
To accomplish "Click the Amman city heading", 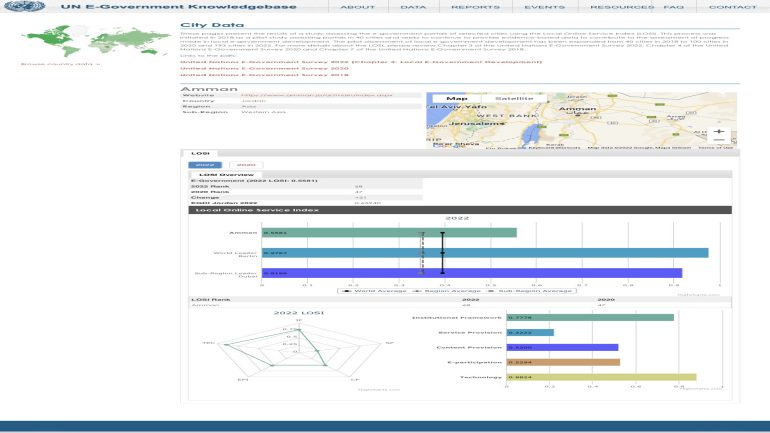I will click(209, 89).
